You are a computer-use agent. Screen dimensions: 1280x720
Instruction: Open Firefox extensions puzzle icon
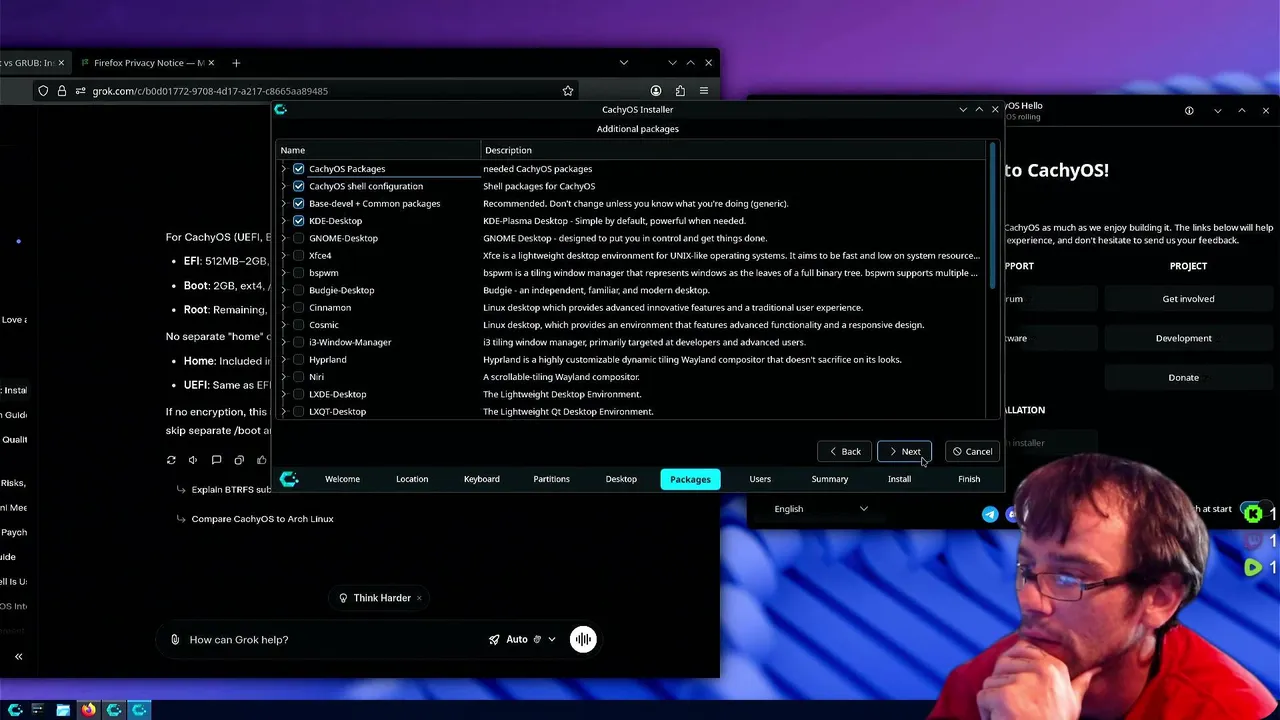pyautogui.click(x=680, y=91)
